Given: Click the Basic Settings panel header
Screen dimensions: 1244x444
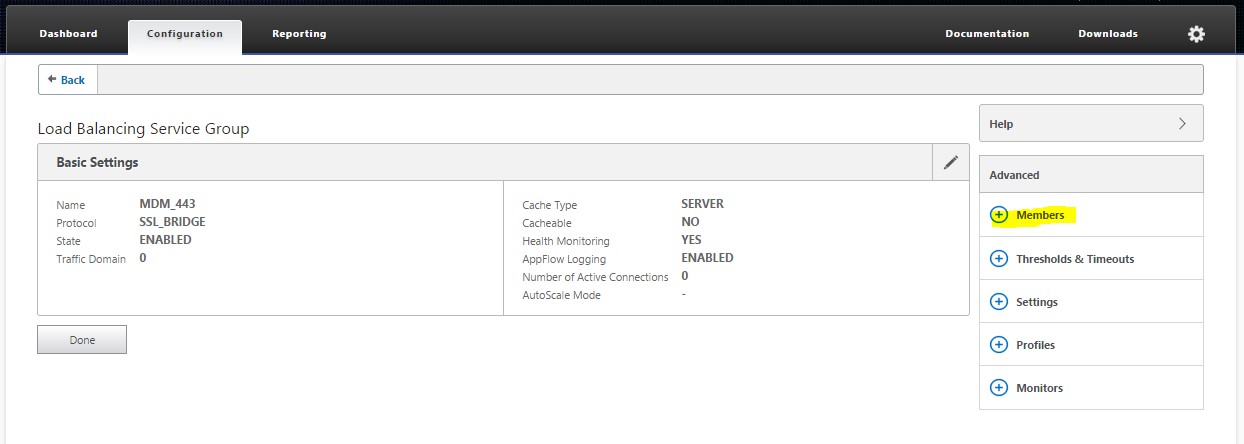Looking at the screenshot, I should click(x=97, y=162).
